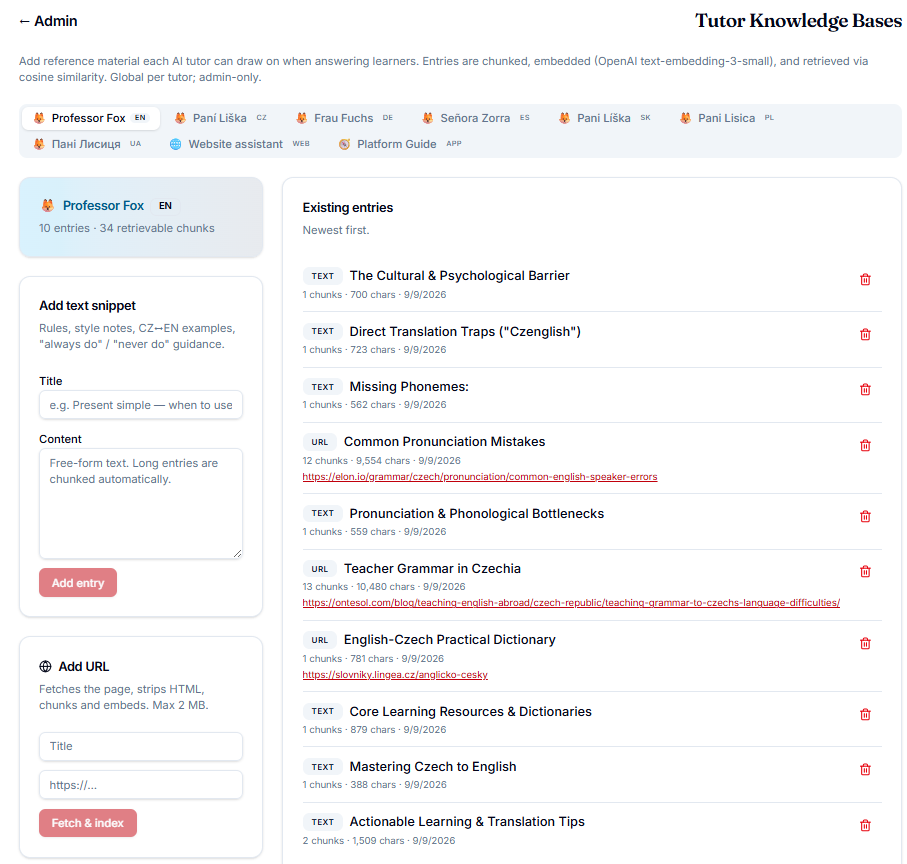Click 'English-Czech Practical Dictionary' title
Viewport: 907px width, 864px height.
click(449, 640)
